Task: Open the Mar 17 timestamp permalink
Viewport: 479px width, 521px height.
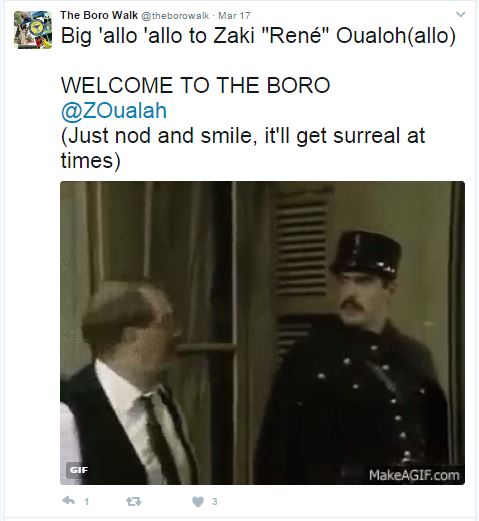Action: (x=234, y=16)
